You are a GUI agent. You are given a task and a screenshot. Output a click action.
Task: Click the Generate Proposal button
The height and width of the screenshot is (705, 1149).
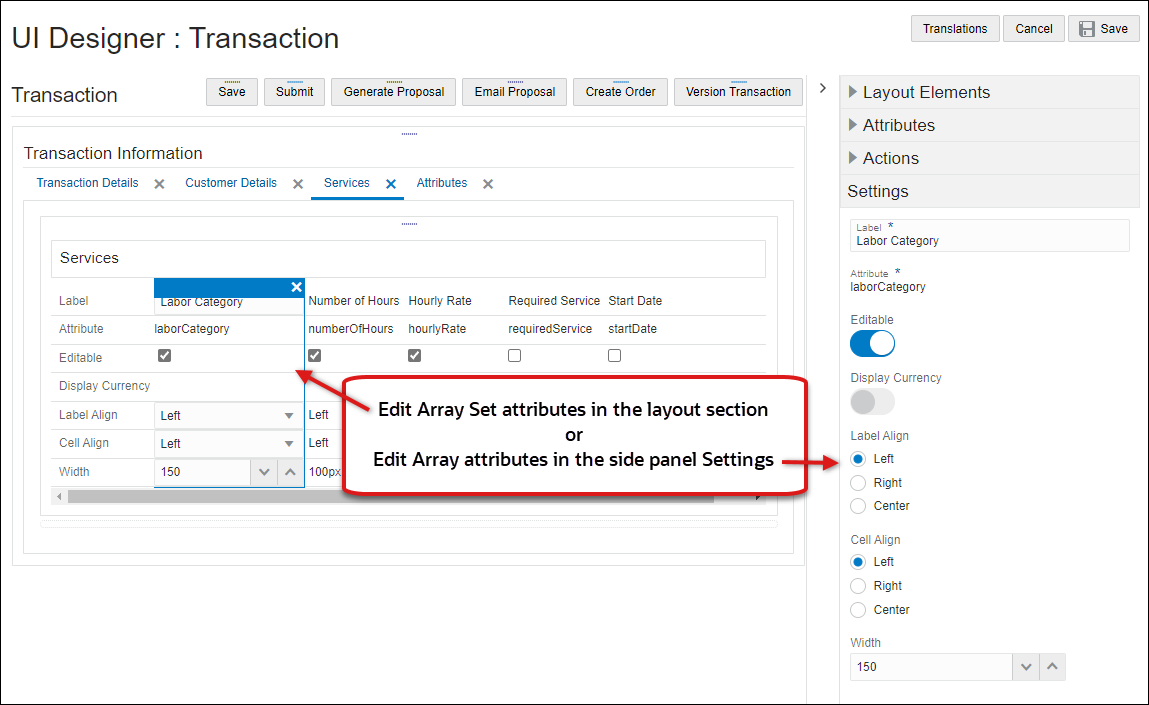tap(393, 91)
